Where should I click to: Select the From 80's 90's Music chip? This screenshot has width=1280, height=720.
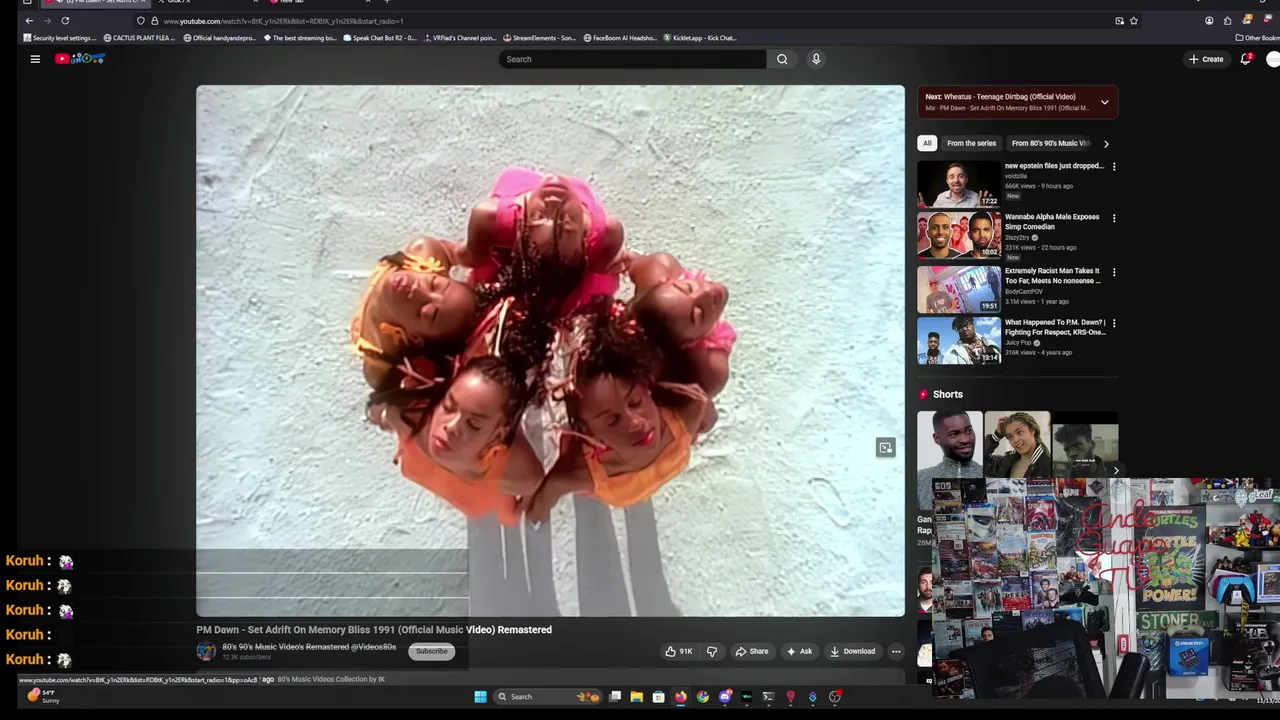coord(1050,143)
